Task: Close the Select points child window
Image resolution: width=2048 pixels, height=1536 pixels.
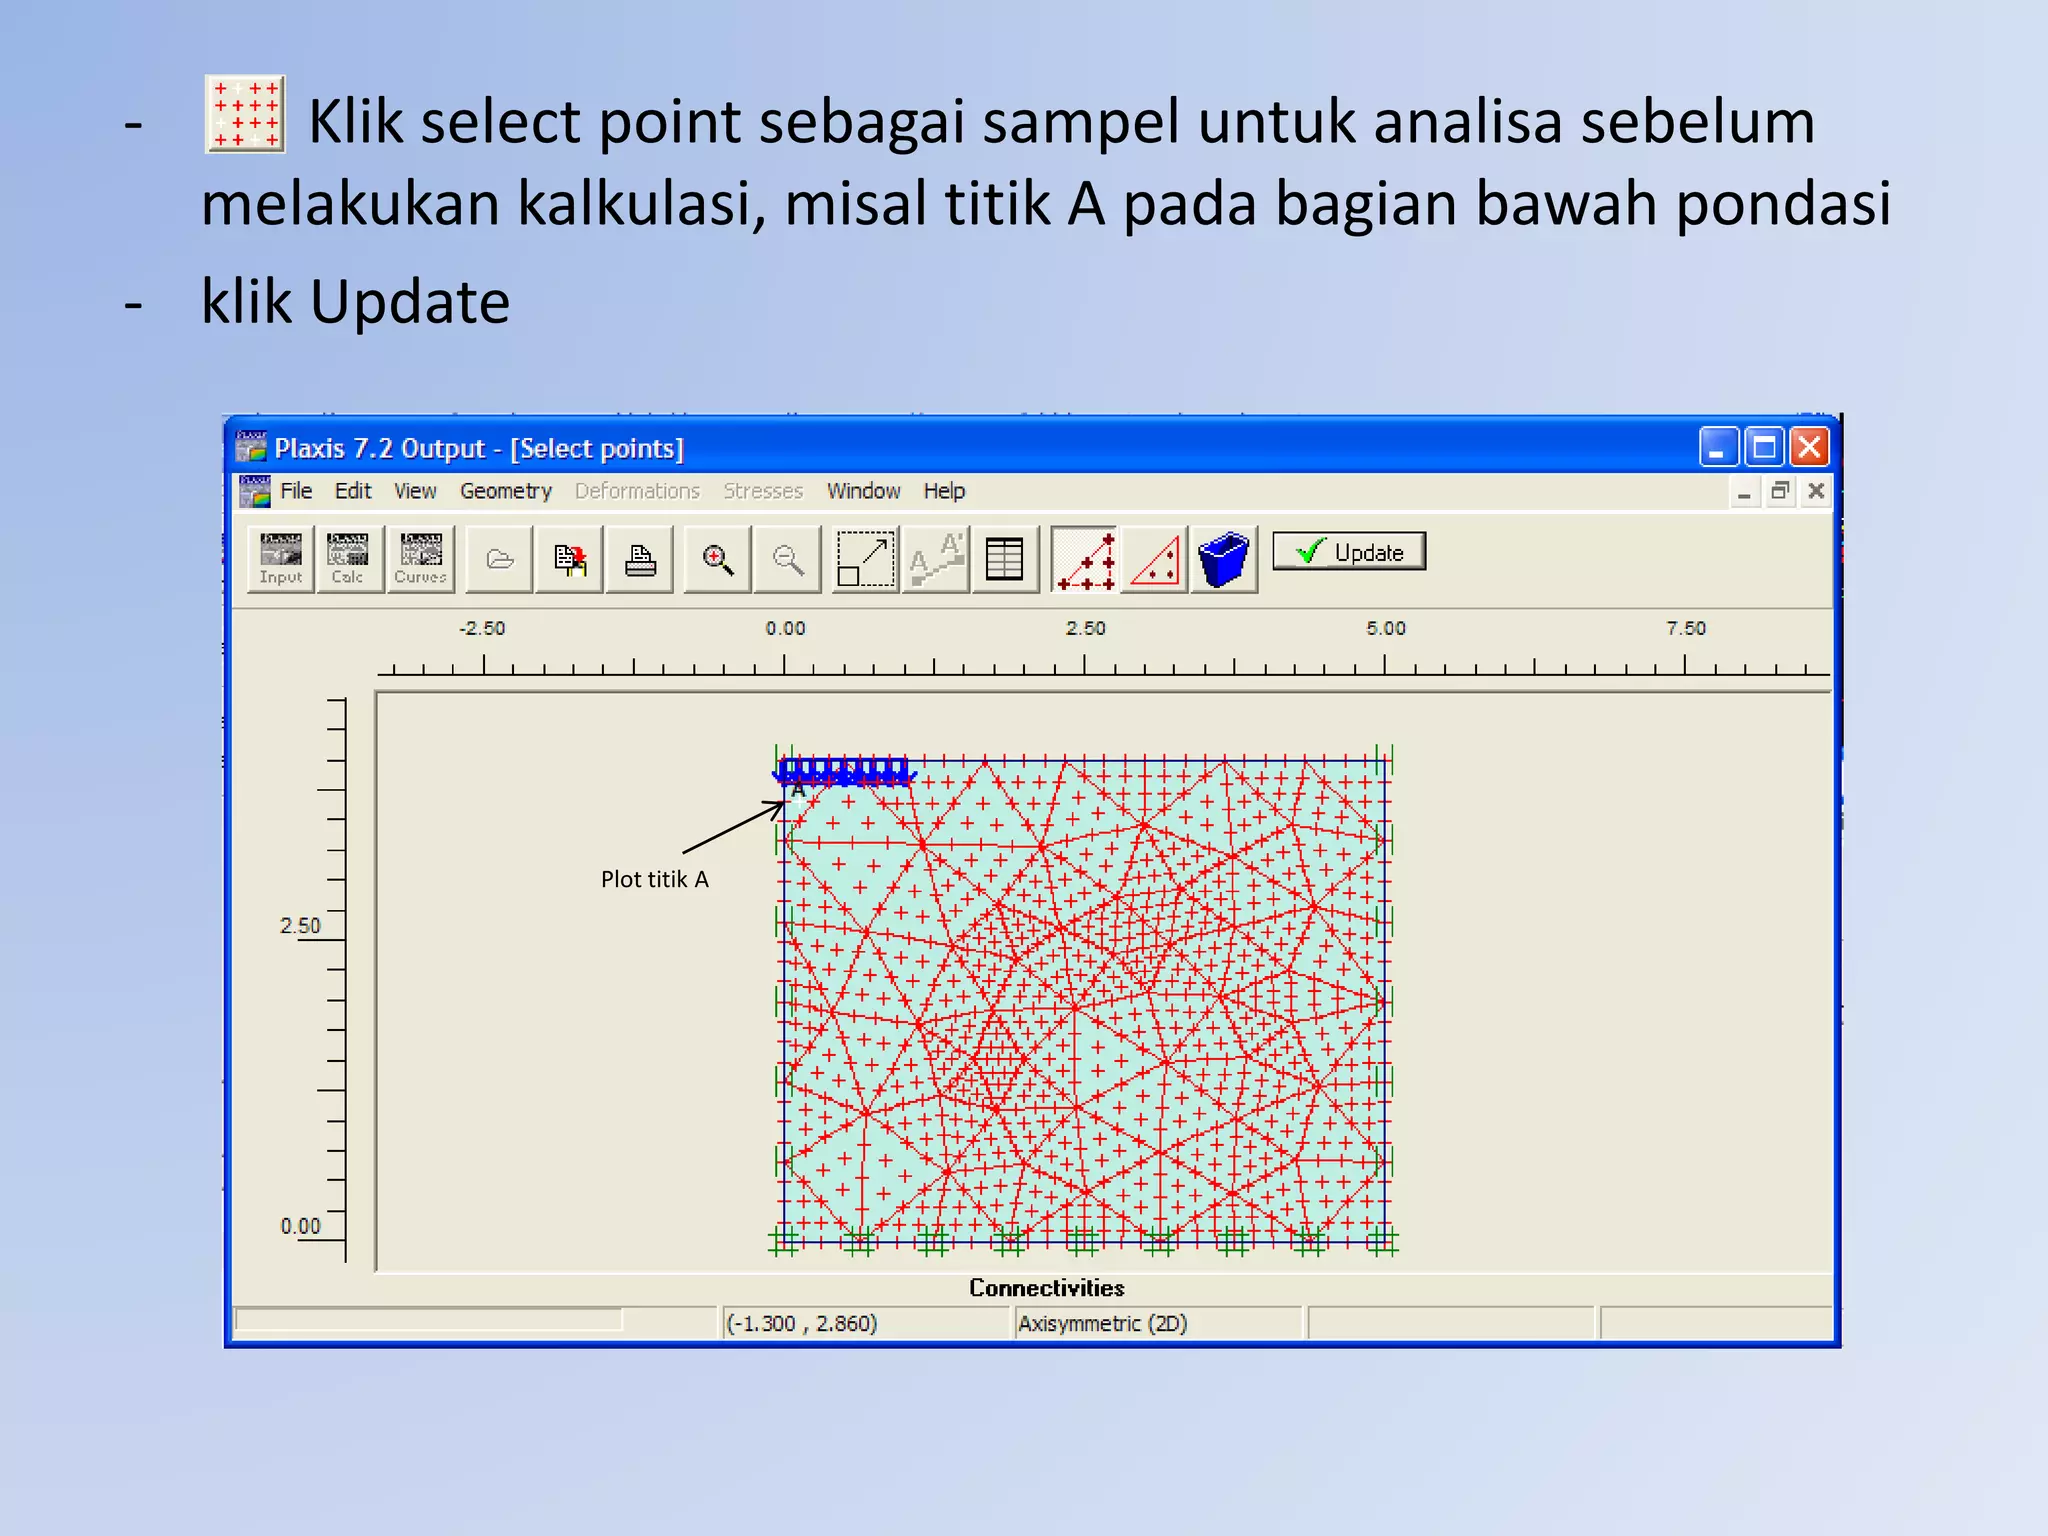Action: click(x=1817, y=491)
